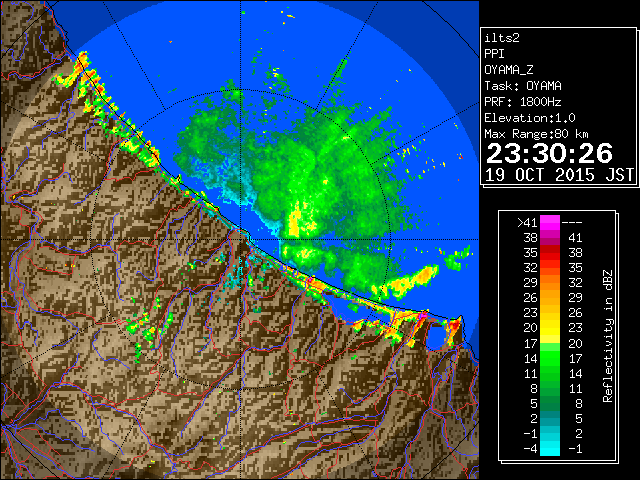Viewport: 640px width, 480px height.
Task: Click the timestamp '23:30:26'
Action: (x=549, y=153)
